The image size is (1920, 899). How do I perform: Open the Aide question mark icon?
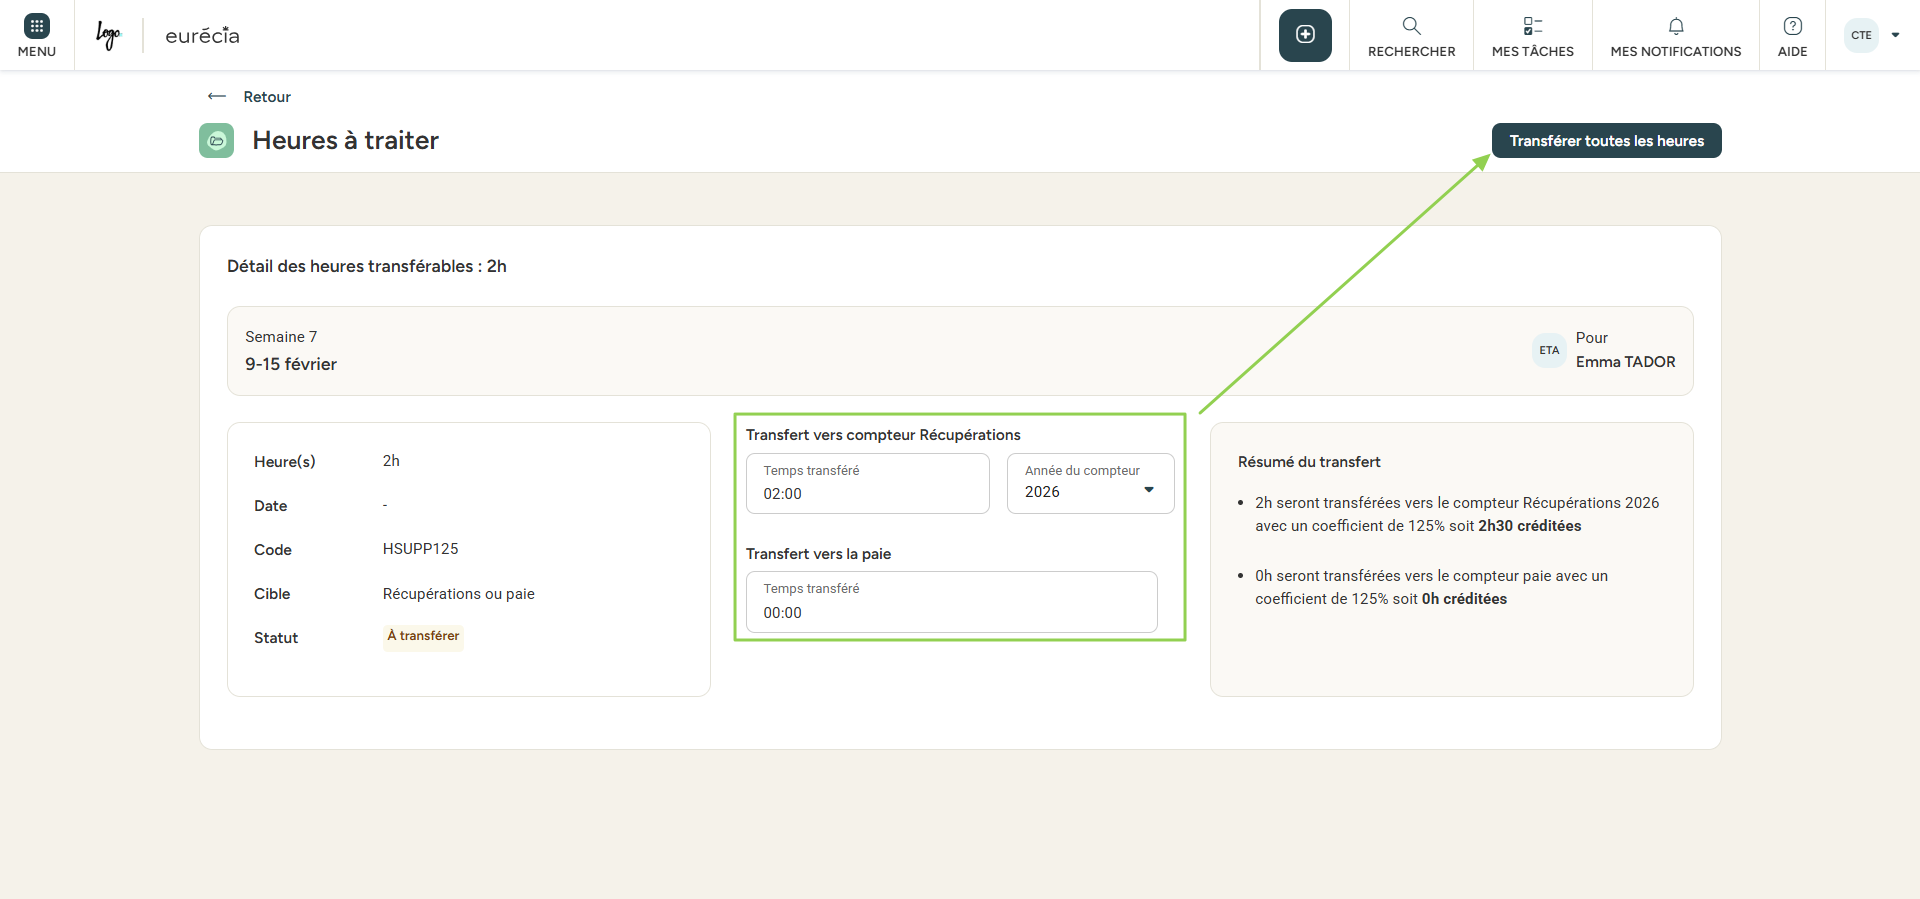point(1792,26)
